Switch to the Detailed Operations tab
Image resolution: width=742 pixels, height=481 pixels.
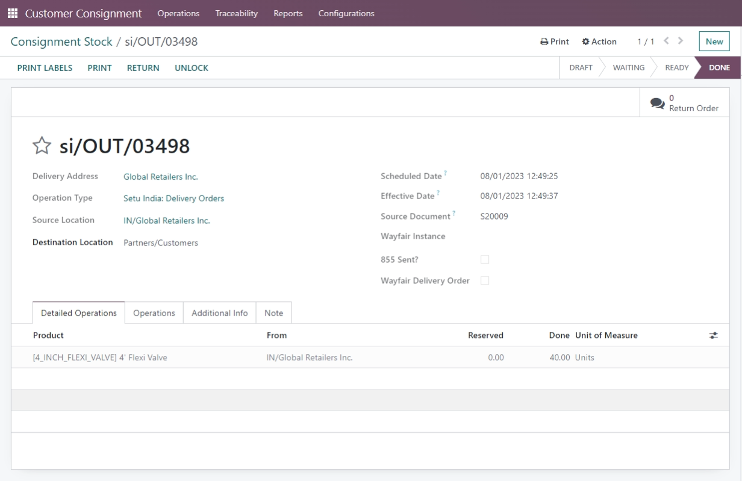click(79, 313)
